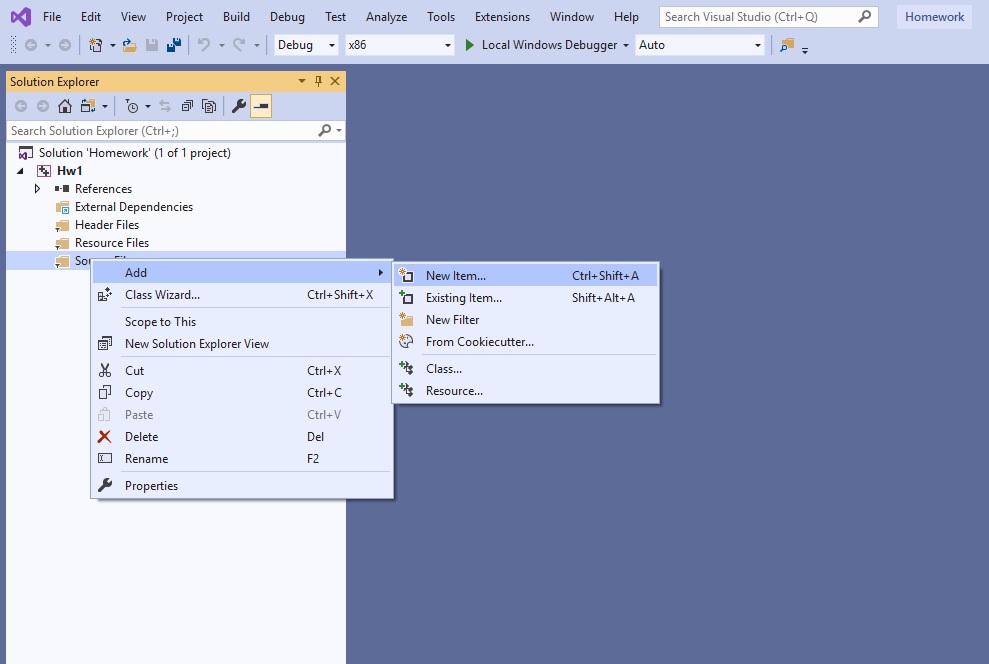Click the New Project toolbar icon
Image resolution: width=989 pixels, height=664 pixels.
click(x=95, y=45)
